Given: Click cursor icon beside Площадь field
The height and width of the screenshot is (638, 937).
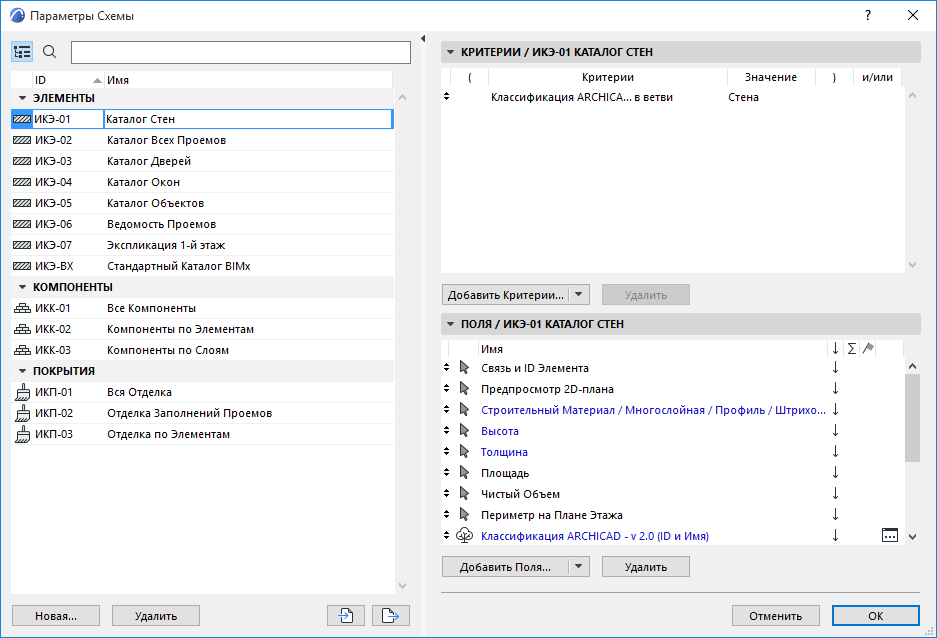Looking at the screenshot, I should pyautogui.click(x=464, y=472).
